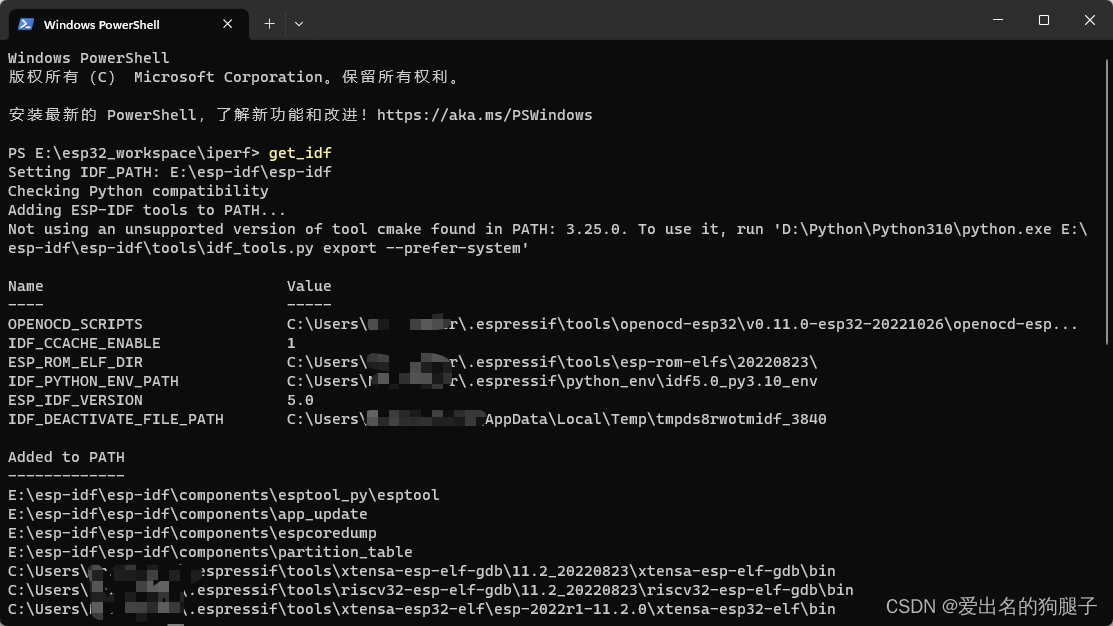Viewport: 1113px width, 626px height.
Task: Click the tab title Windows PowerShell
Action: [x=101, y=24]
